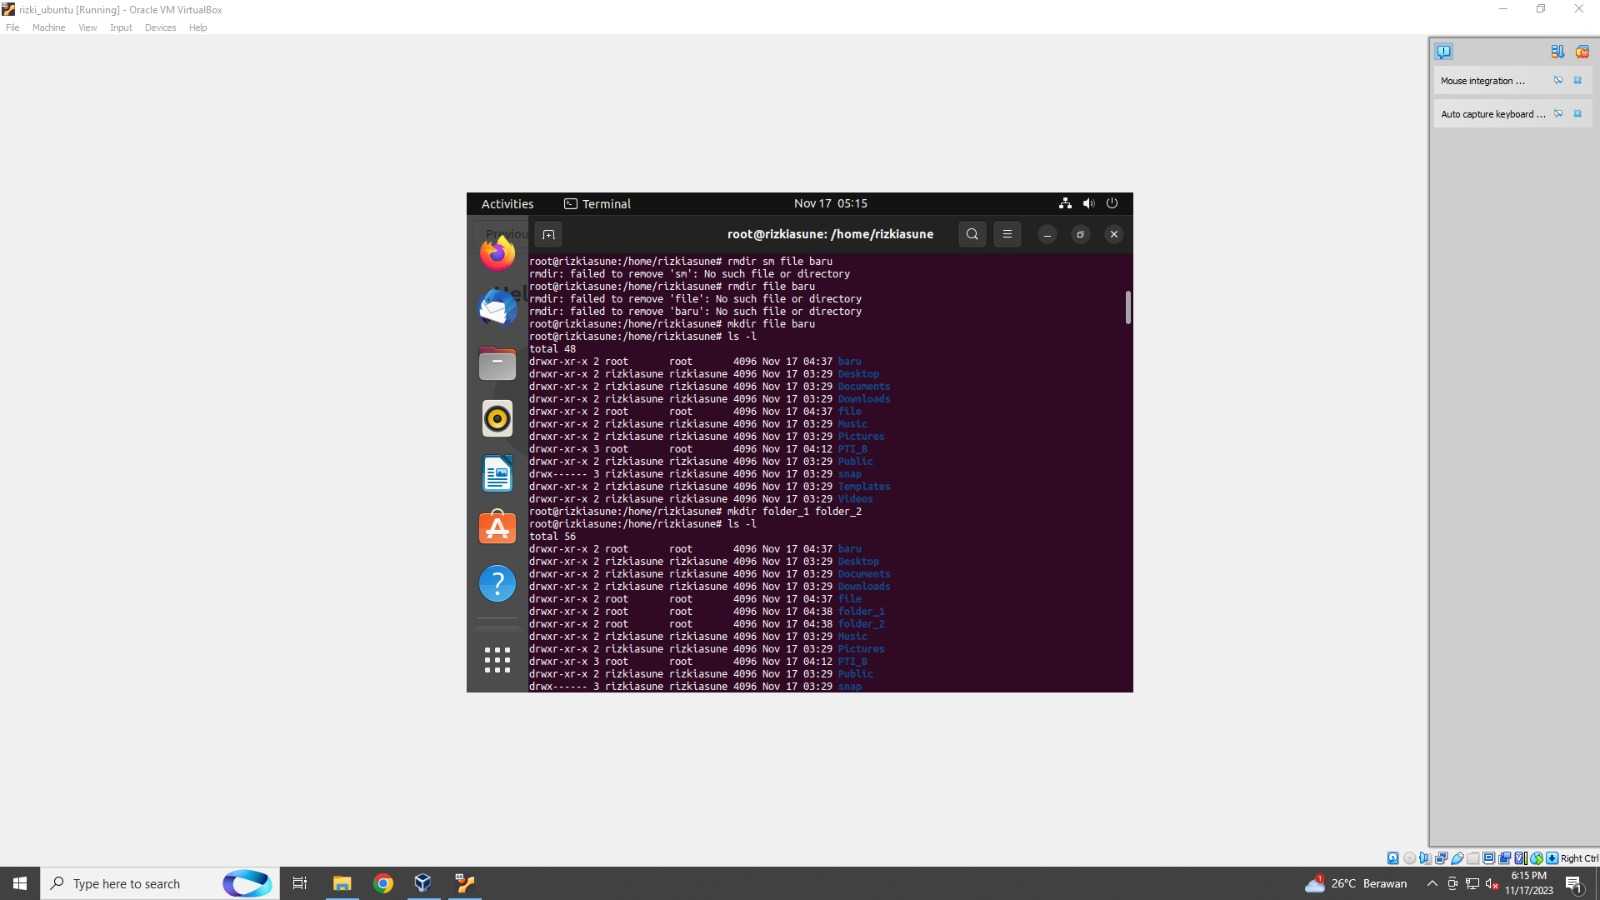
Task: Open File Explorer from the Windows taskbar
Action: pyautogui.click(x=342, y=883)
